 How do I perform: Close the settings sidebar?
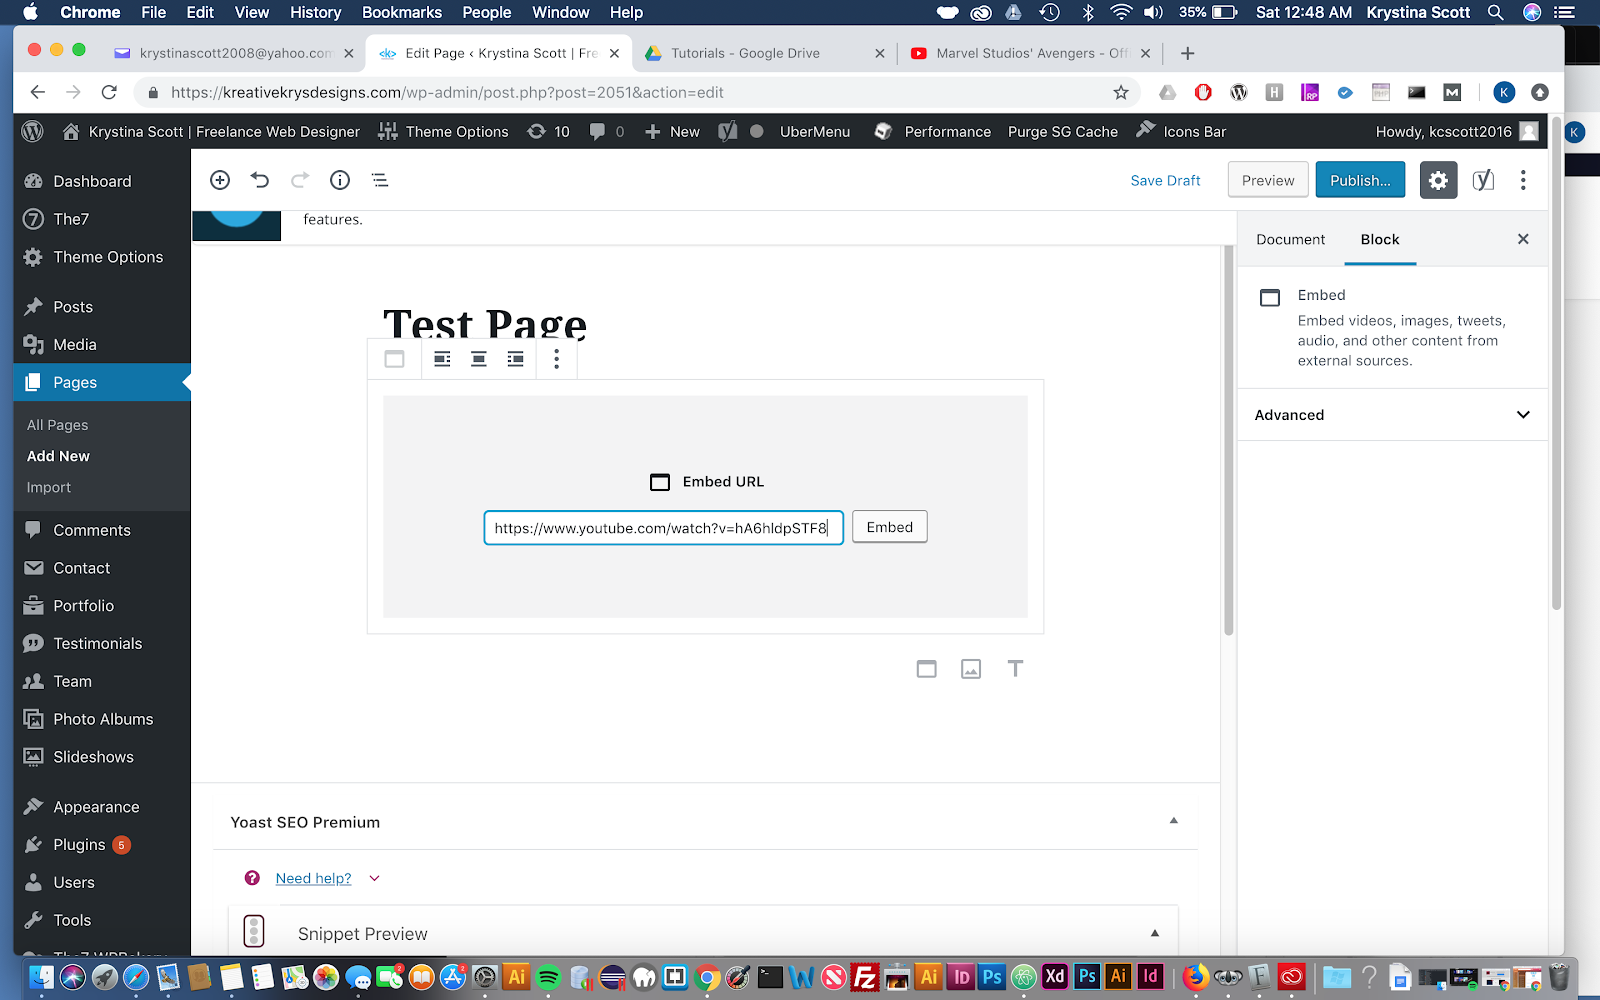(x=1523, y=239)
